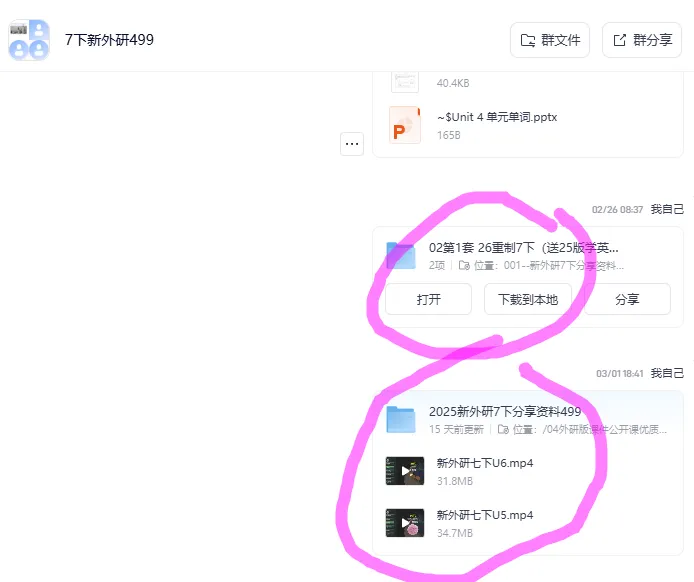Screen dimensions: 694x582
Task: Click the 打开 button on the shared folder
Action: pos(428,300)
